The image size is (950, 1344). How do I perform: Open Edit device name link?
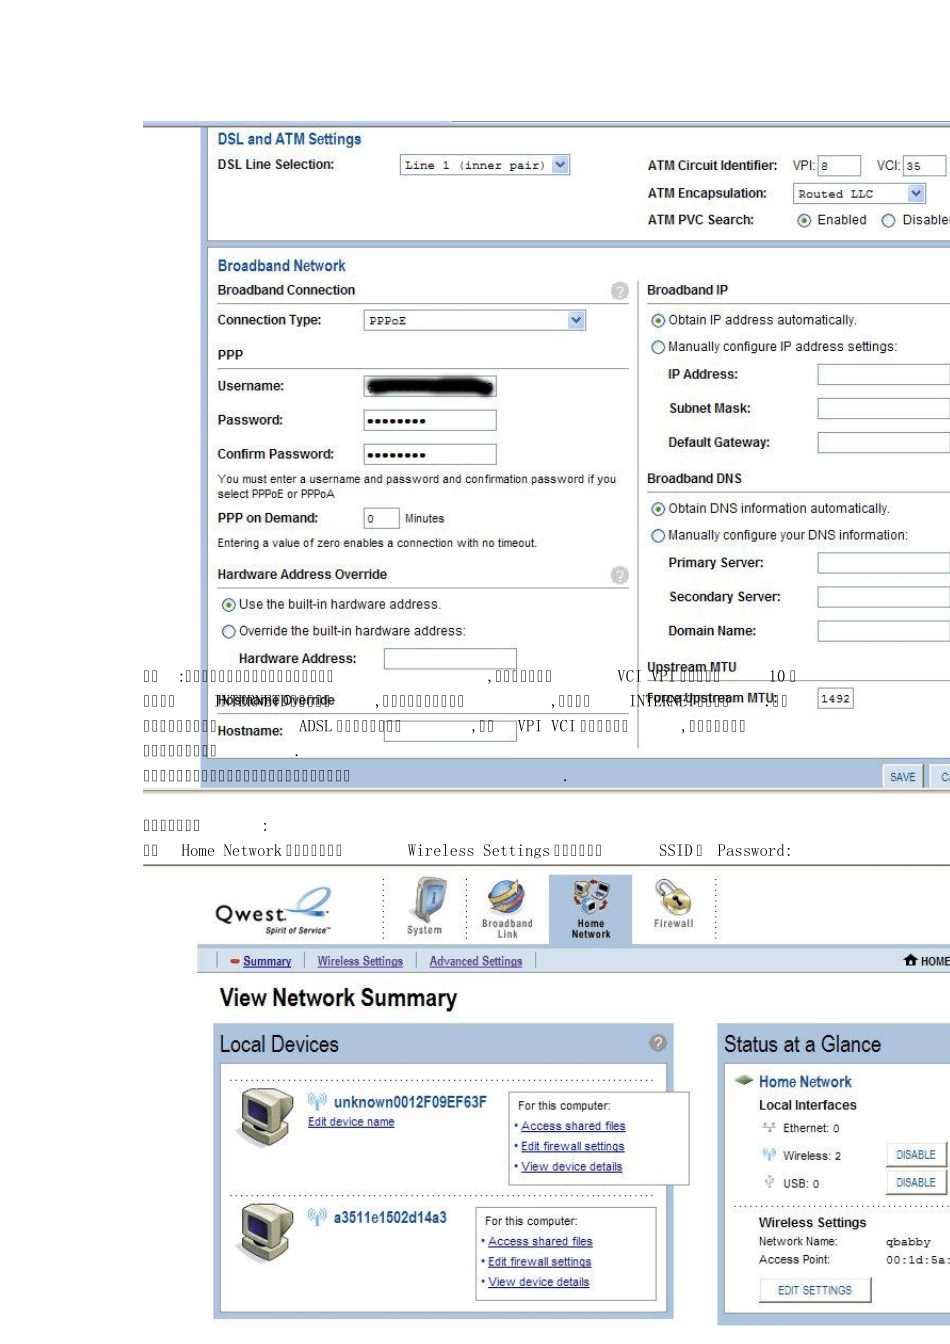[351, 1122]
